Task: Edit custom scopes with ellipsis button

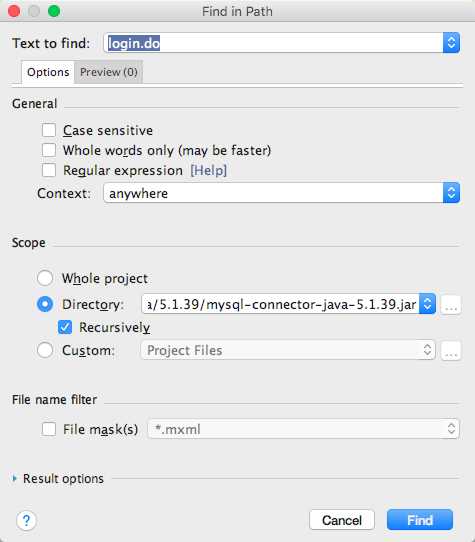Action: (451, 351)
